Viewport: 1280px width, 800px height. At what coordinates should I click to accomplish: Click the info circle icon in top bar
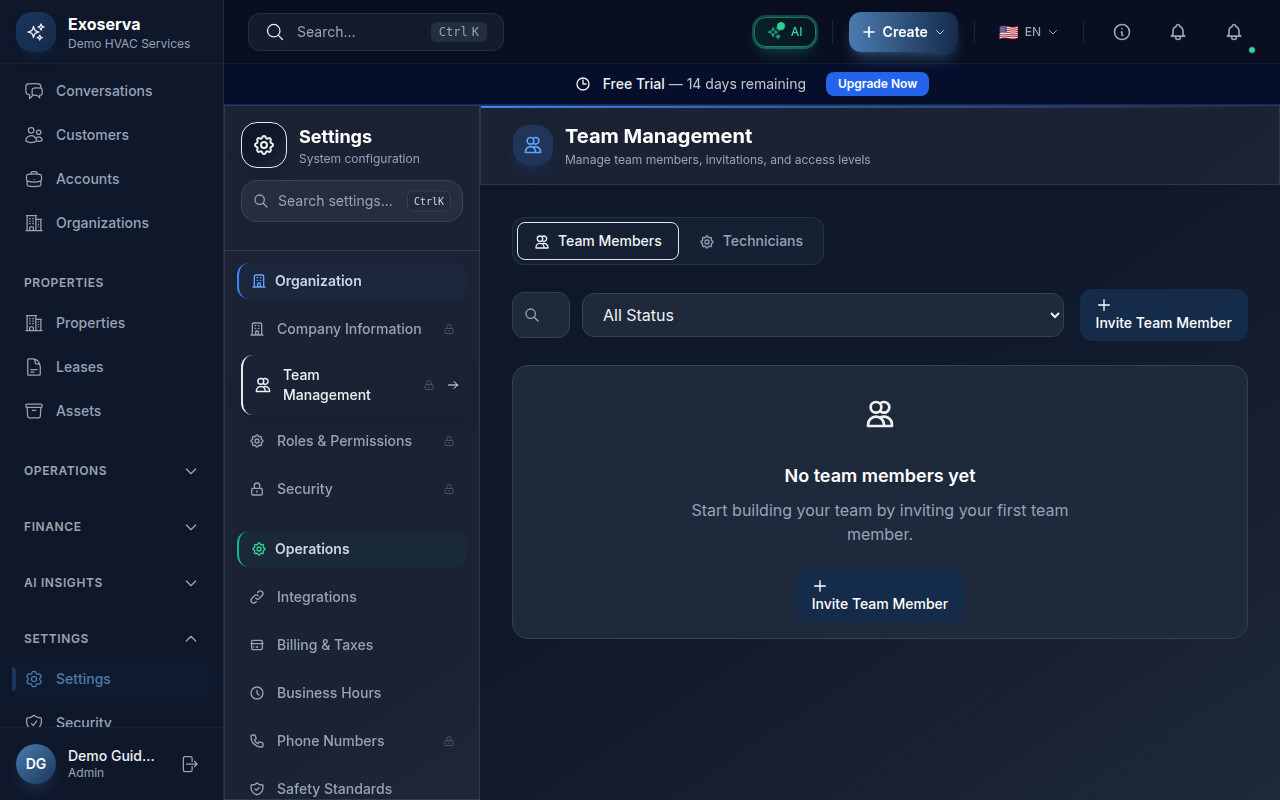[x=1122, y=32]
